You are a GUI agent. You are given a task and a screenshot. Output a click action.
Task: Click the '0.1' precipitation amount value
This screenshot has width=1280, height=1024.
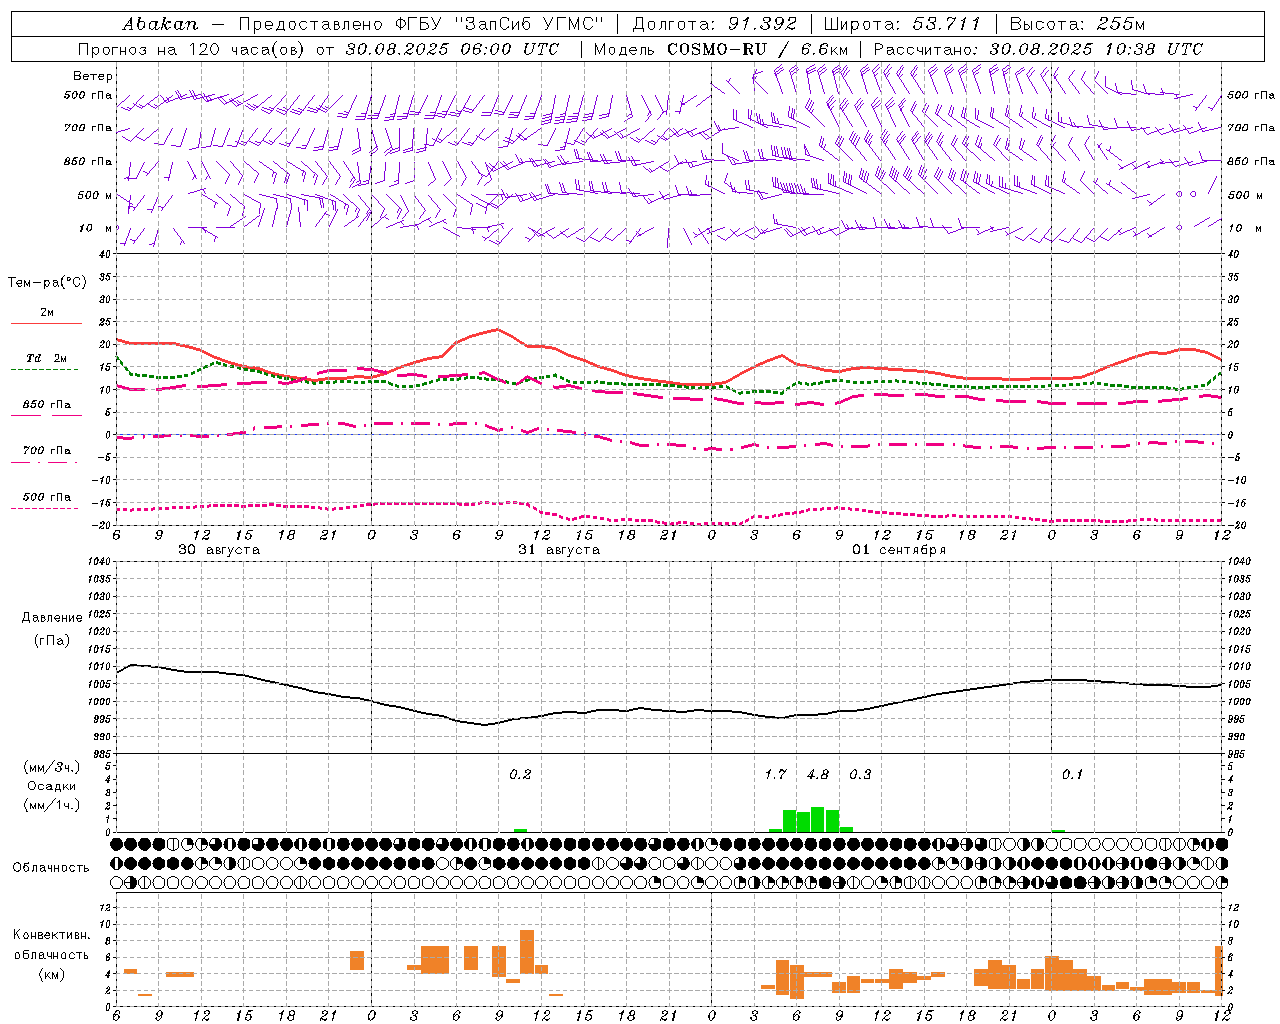pyautogui.click(x=1072, y=774)
